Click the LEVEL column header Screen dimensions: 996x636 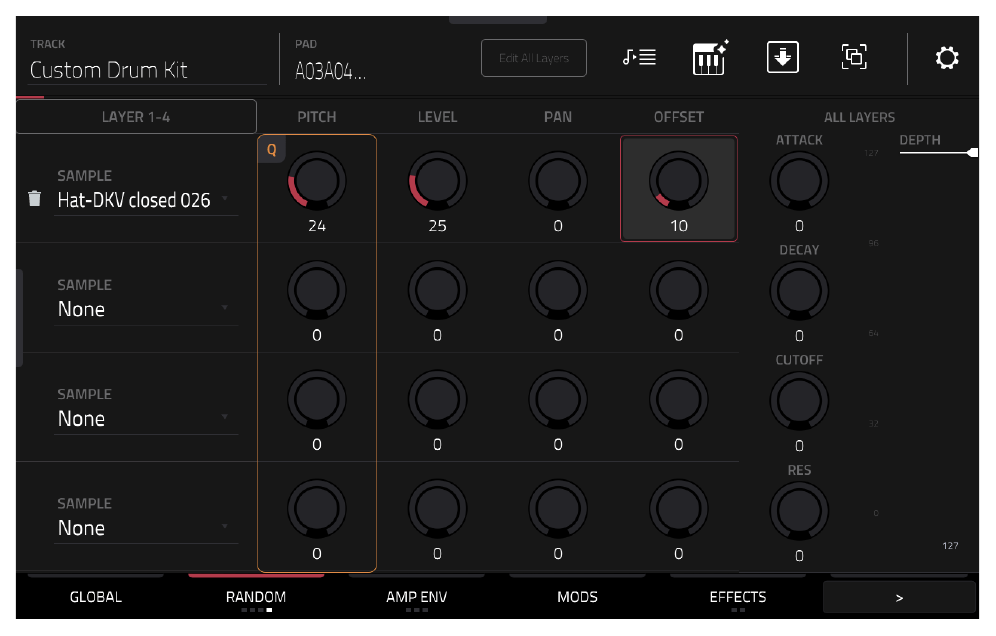coord(438,117)
